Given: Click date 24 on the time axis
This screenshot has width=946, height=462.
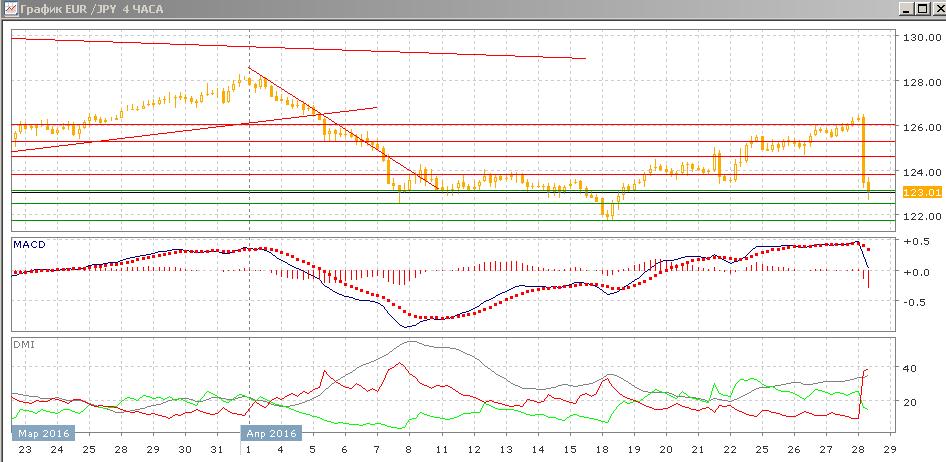Looking at the screenshot, I should click(x=57, y=450).
